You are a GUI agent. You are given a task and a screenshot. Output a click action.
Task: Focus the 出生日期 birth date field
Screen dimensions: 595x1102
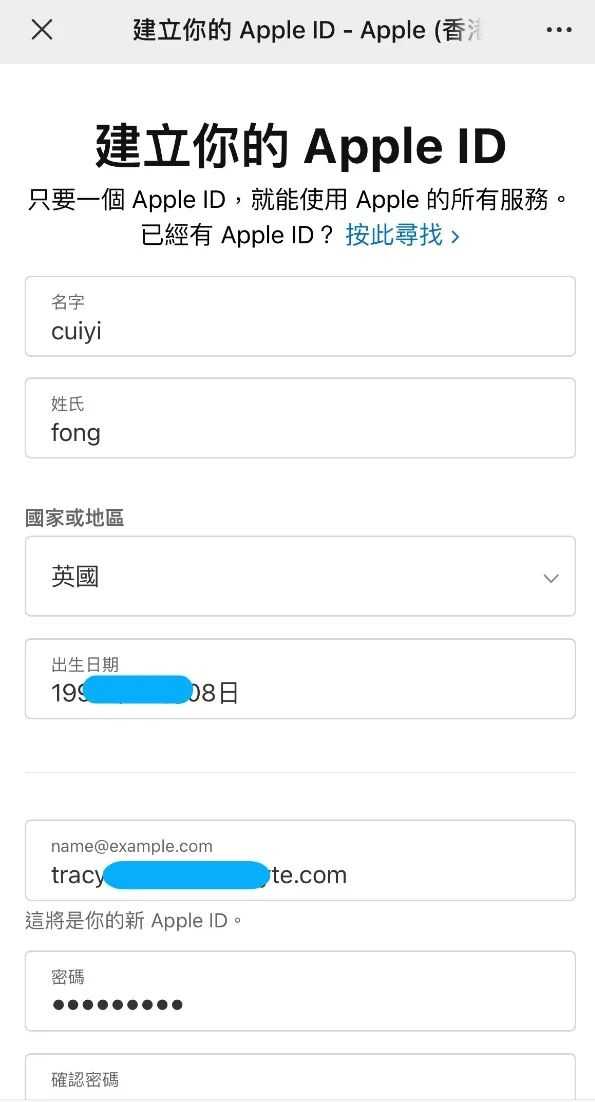297,679
